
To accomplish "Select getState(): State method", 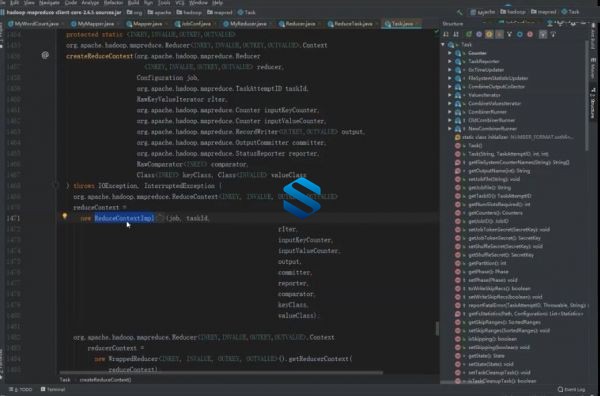I will point(486,356).
